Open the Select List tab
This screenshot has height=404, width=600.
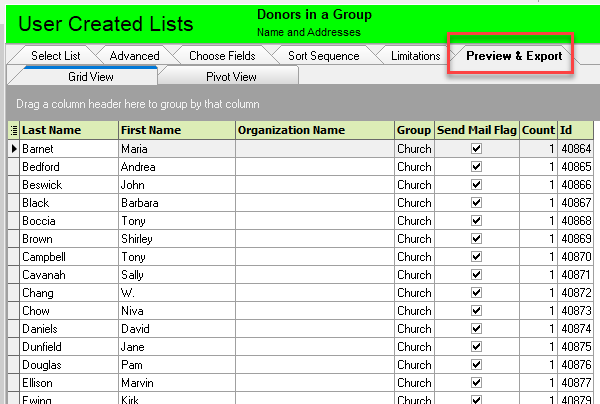[x=55, y=56]
